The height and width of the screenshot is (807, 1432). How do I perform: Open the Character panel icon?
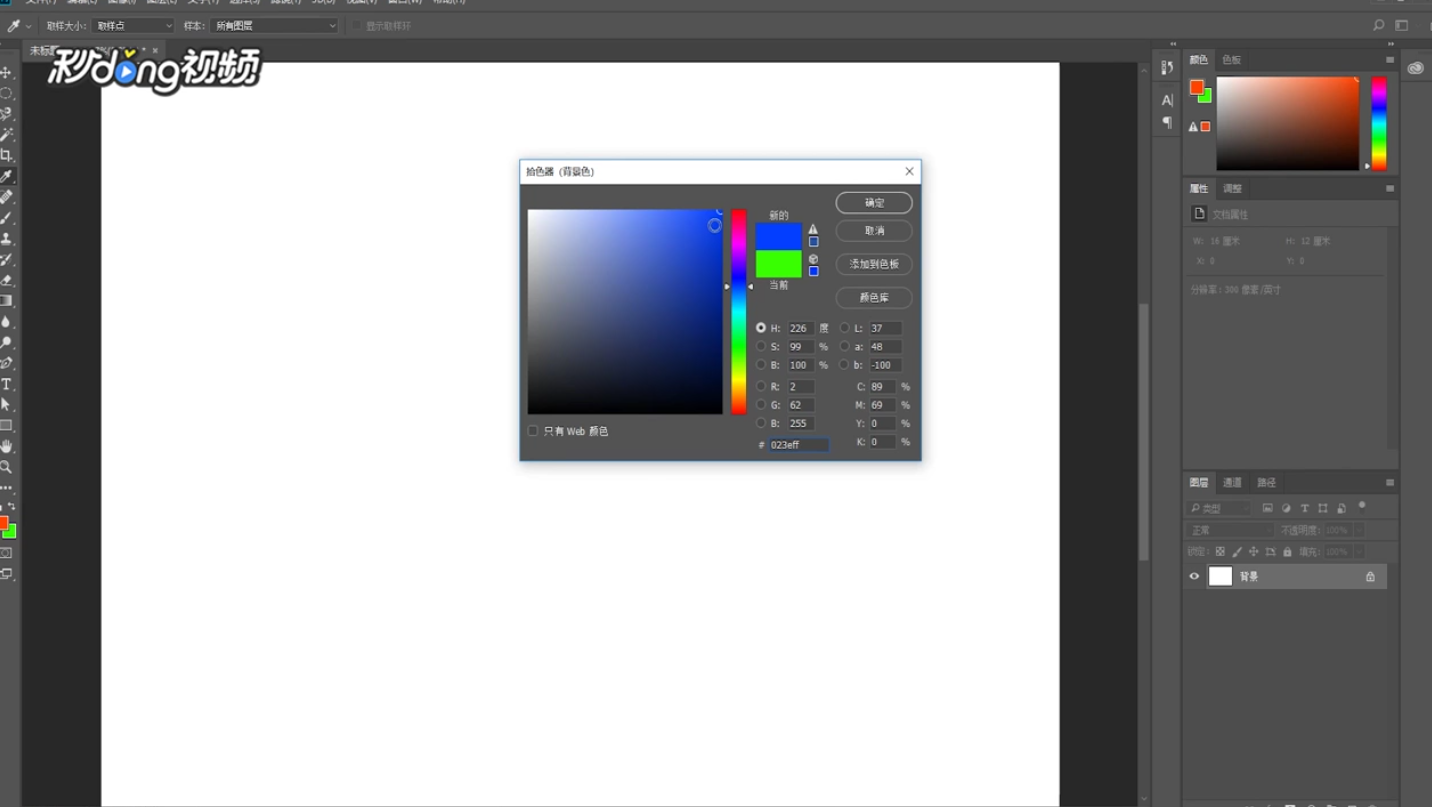pos(1167,100)
